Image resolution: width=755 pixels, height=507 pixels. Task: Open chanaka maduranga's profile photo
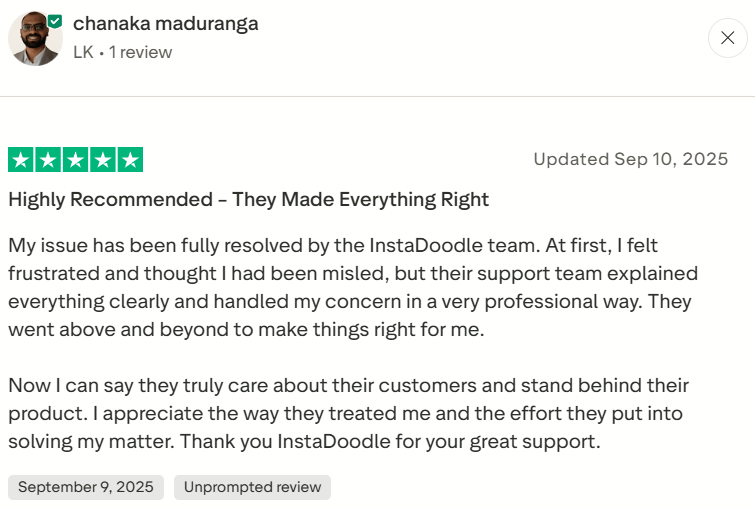(x=35, y=38)
